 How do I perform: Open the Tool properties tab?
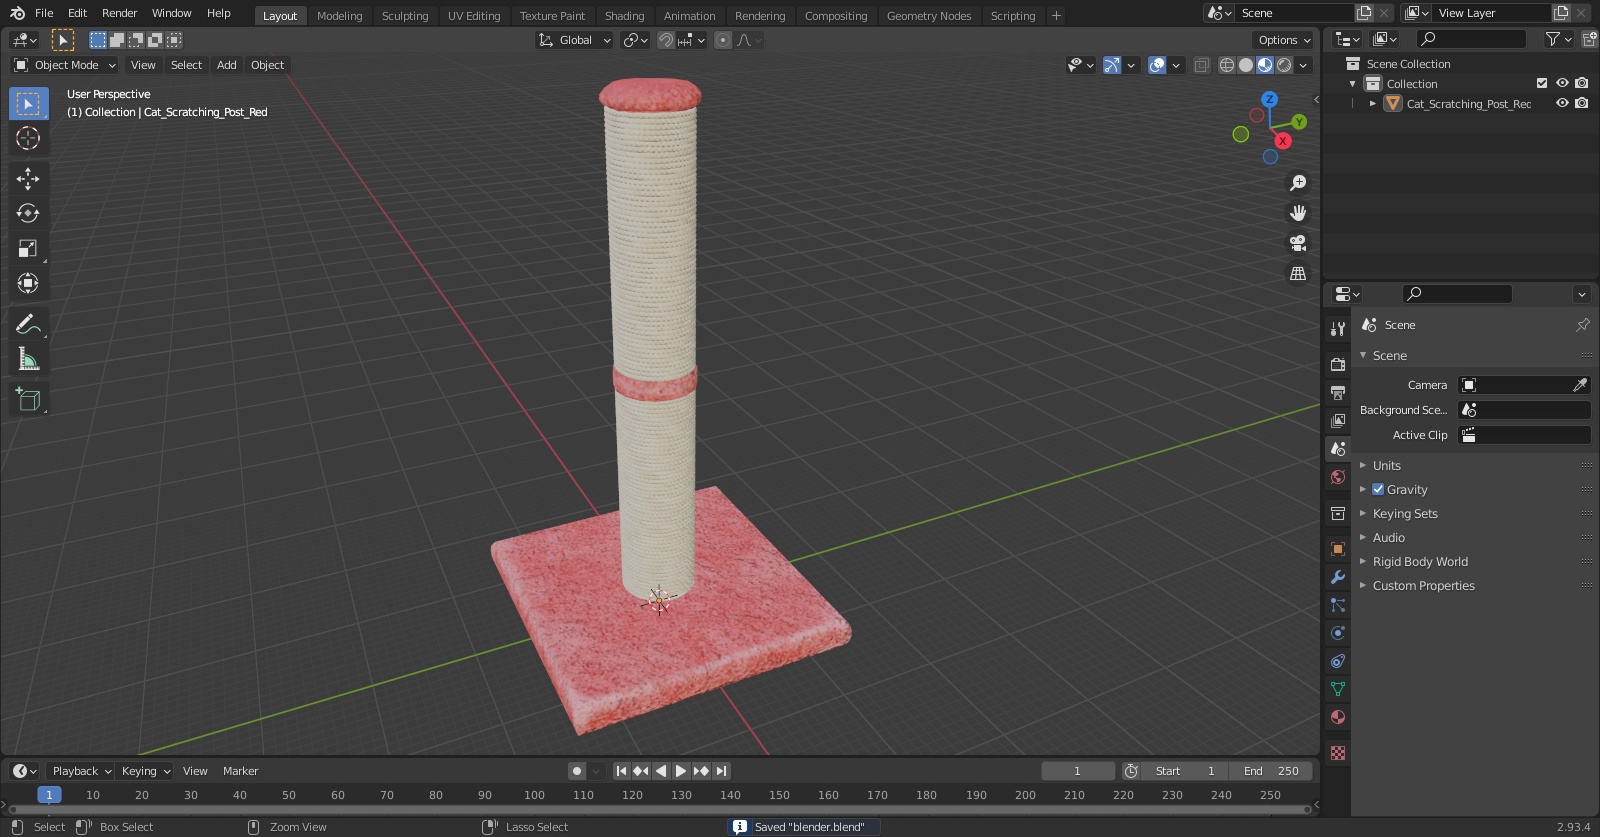click(1338, 328)
